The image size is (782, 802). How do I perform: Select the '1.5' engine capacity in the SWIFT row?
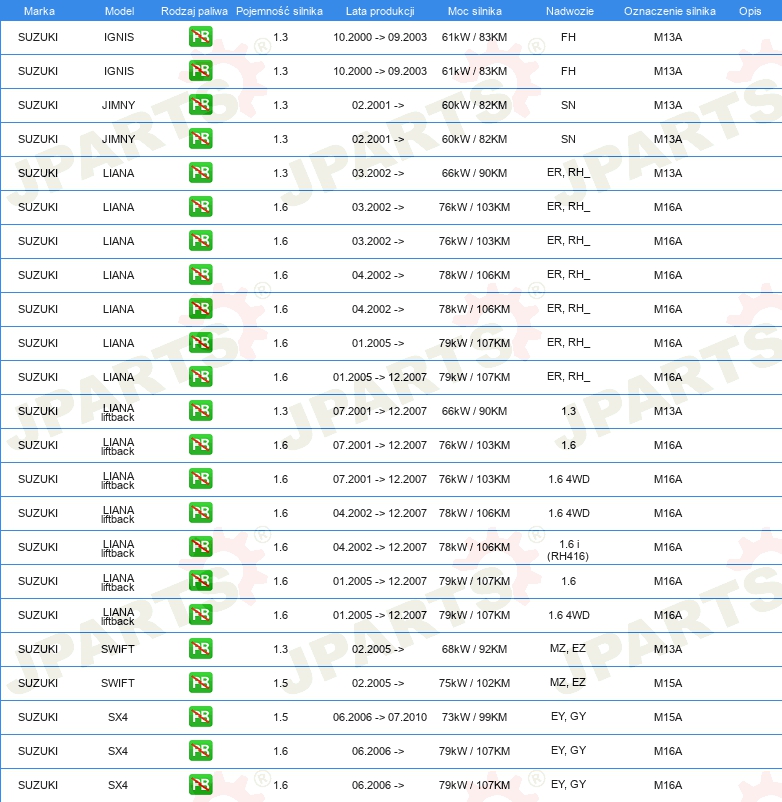(281, 683)
